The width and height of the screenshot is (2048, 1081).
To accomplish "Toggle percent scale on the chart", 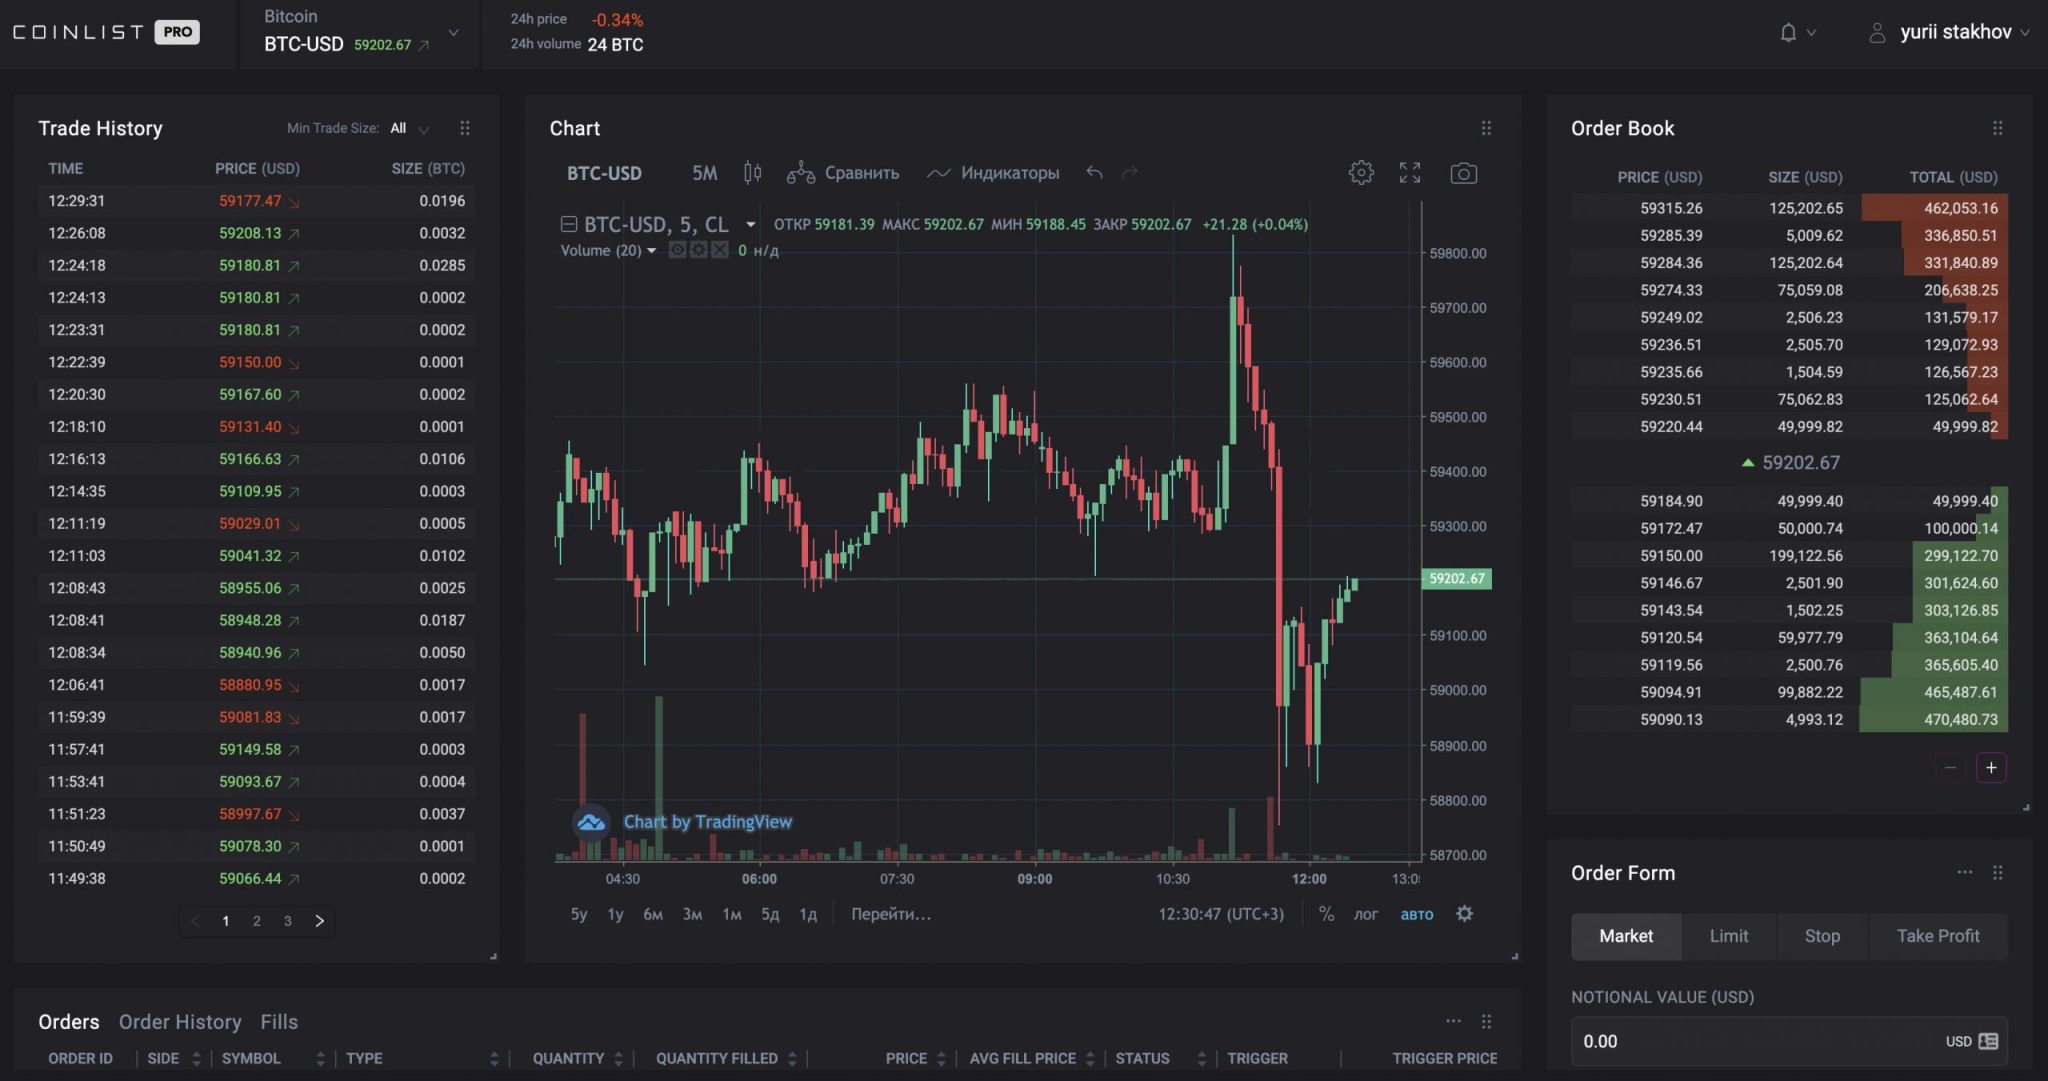I will 1326,914.
